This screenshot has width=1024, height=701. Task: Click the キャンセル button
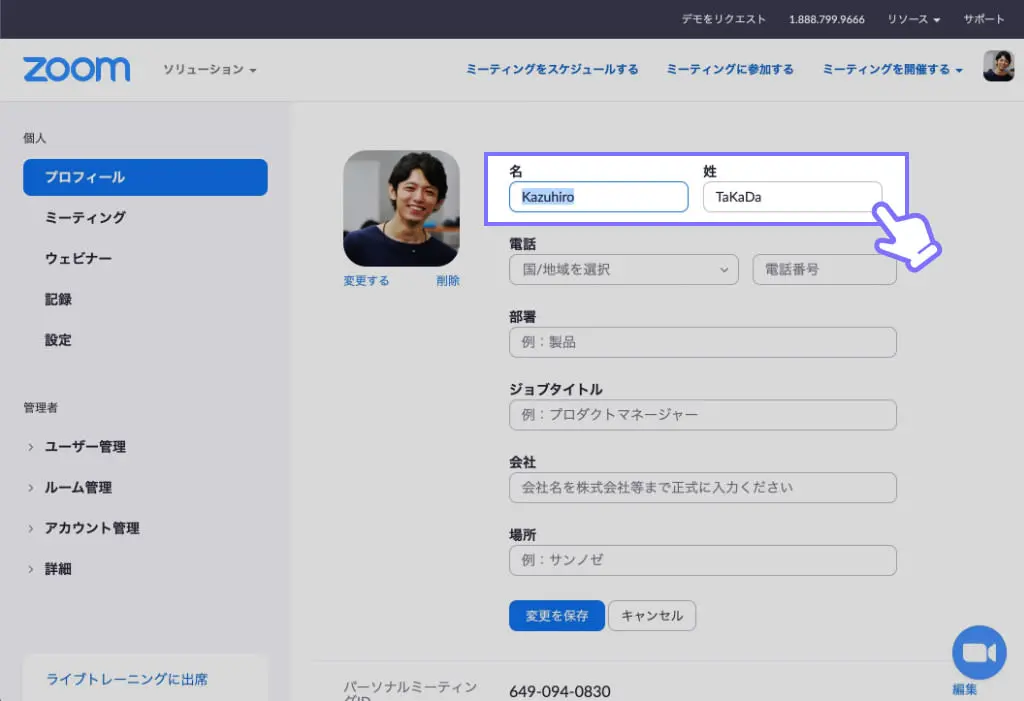(x=651, y=615)
